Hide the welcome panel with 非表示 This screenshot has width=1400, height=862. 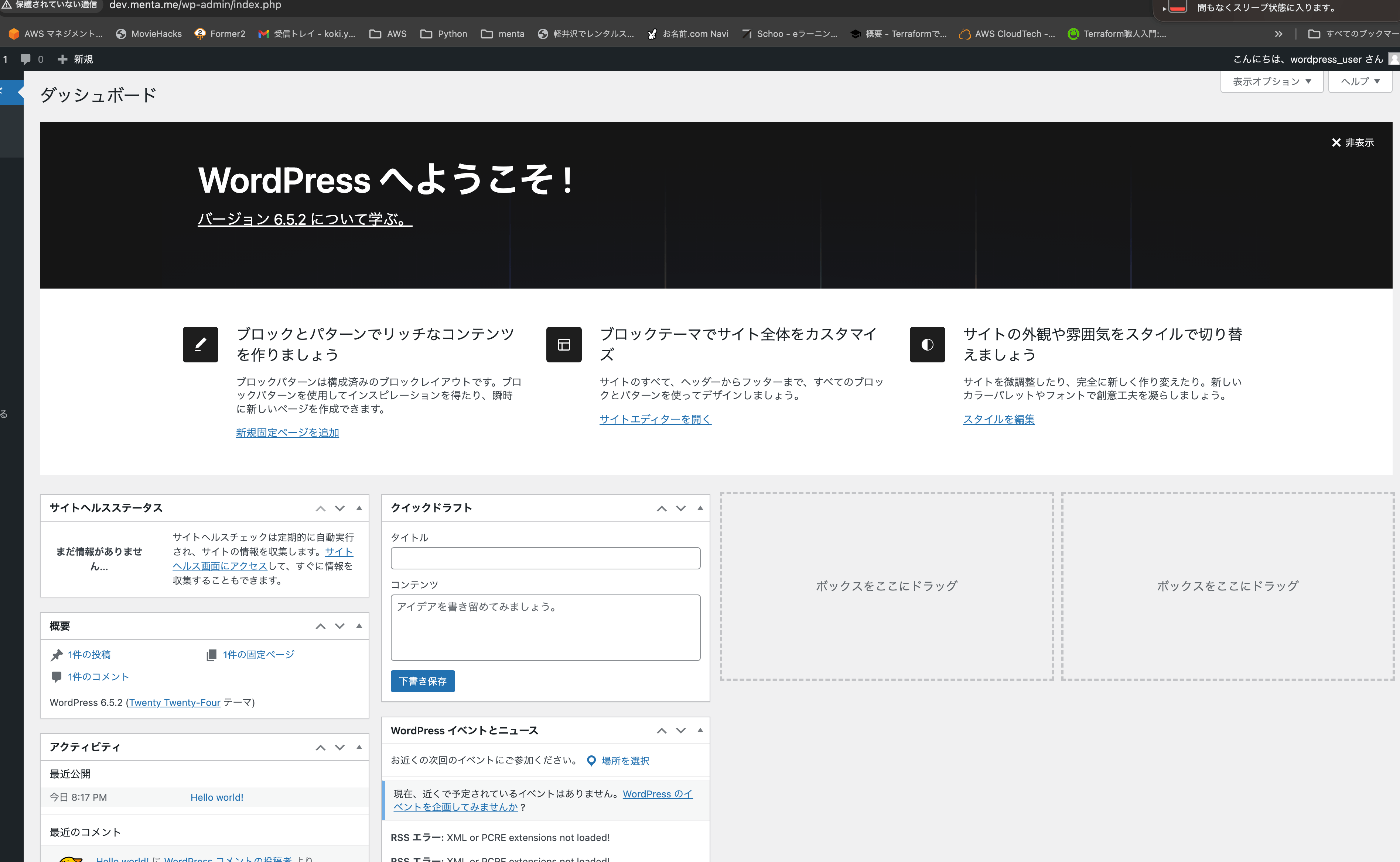click(x=1352, y=143)
